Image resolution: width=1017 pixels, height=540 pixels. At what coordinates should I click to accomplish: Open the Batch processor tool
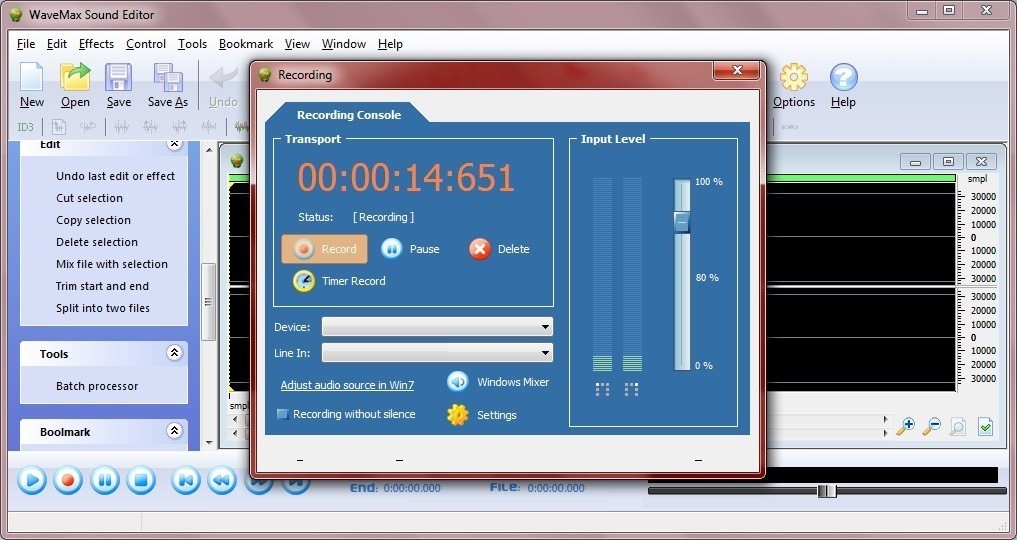tap(97, 386)
